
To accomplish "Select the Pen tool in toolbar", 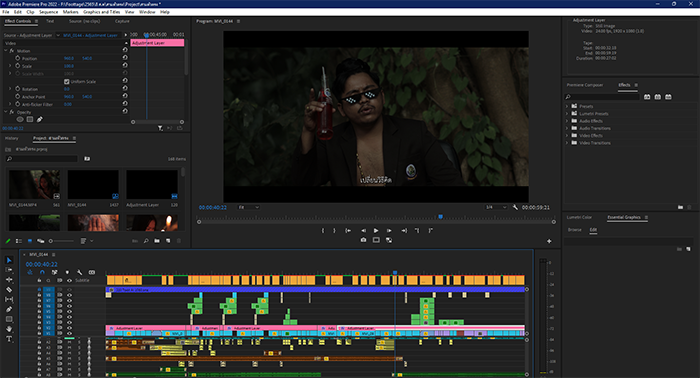I will (9, 309).
